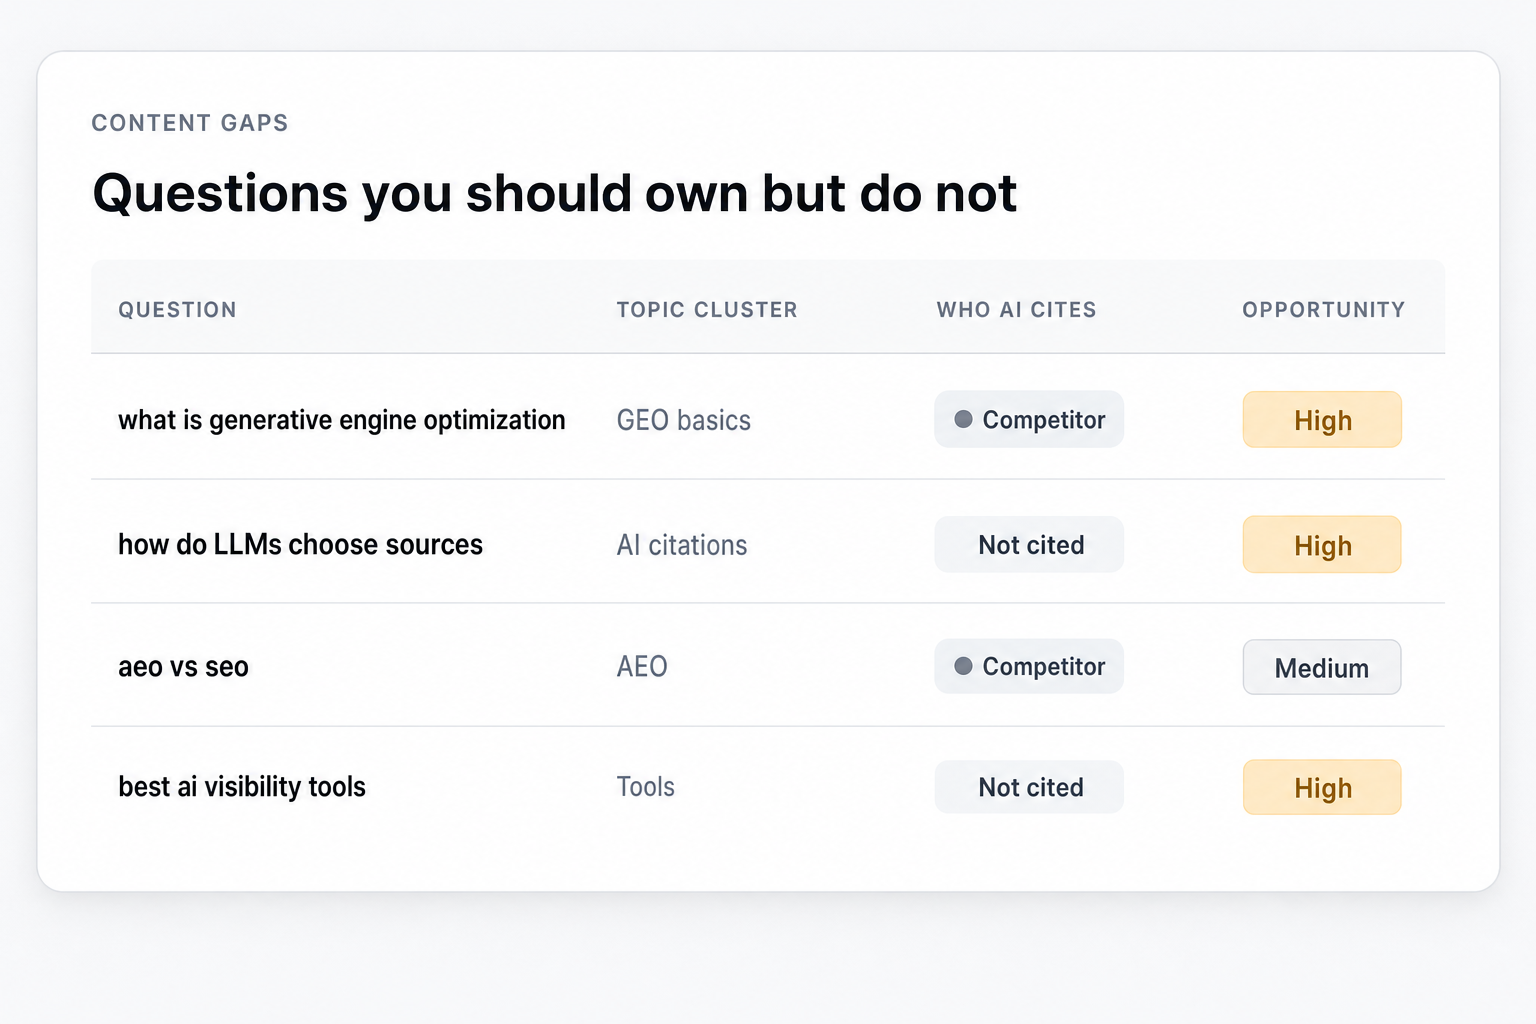
Task: Click the OPPORTUNITY column header
Action: point(1323,310)
